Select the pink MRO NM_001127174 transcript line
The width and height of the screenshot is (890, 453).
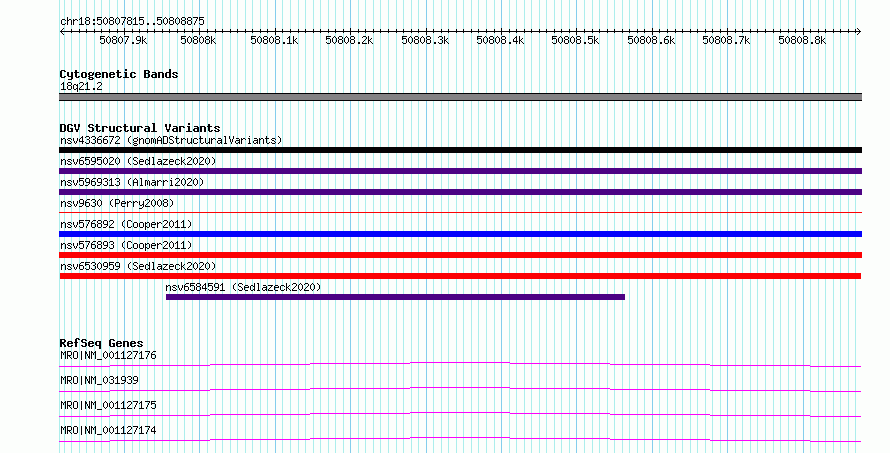click(460, 439)
